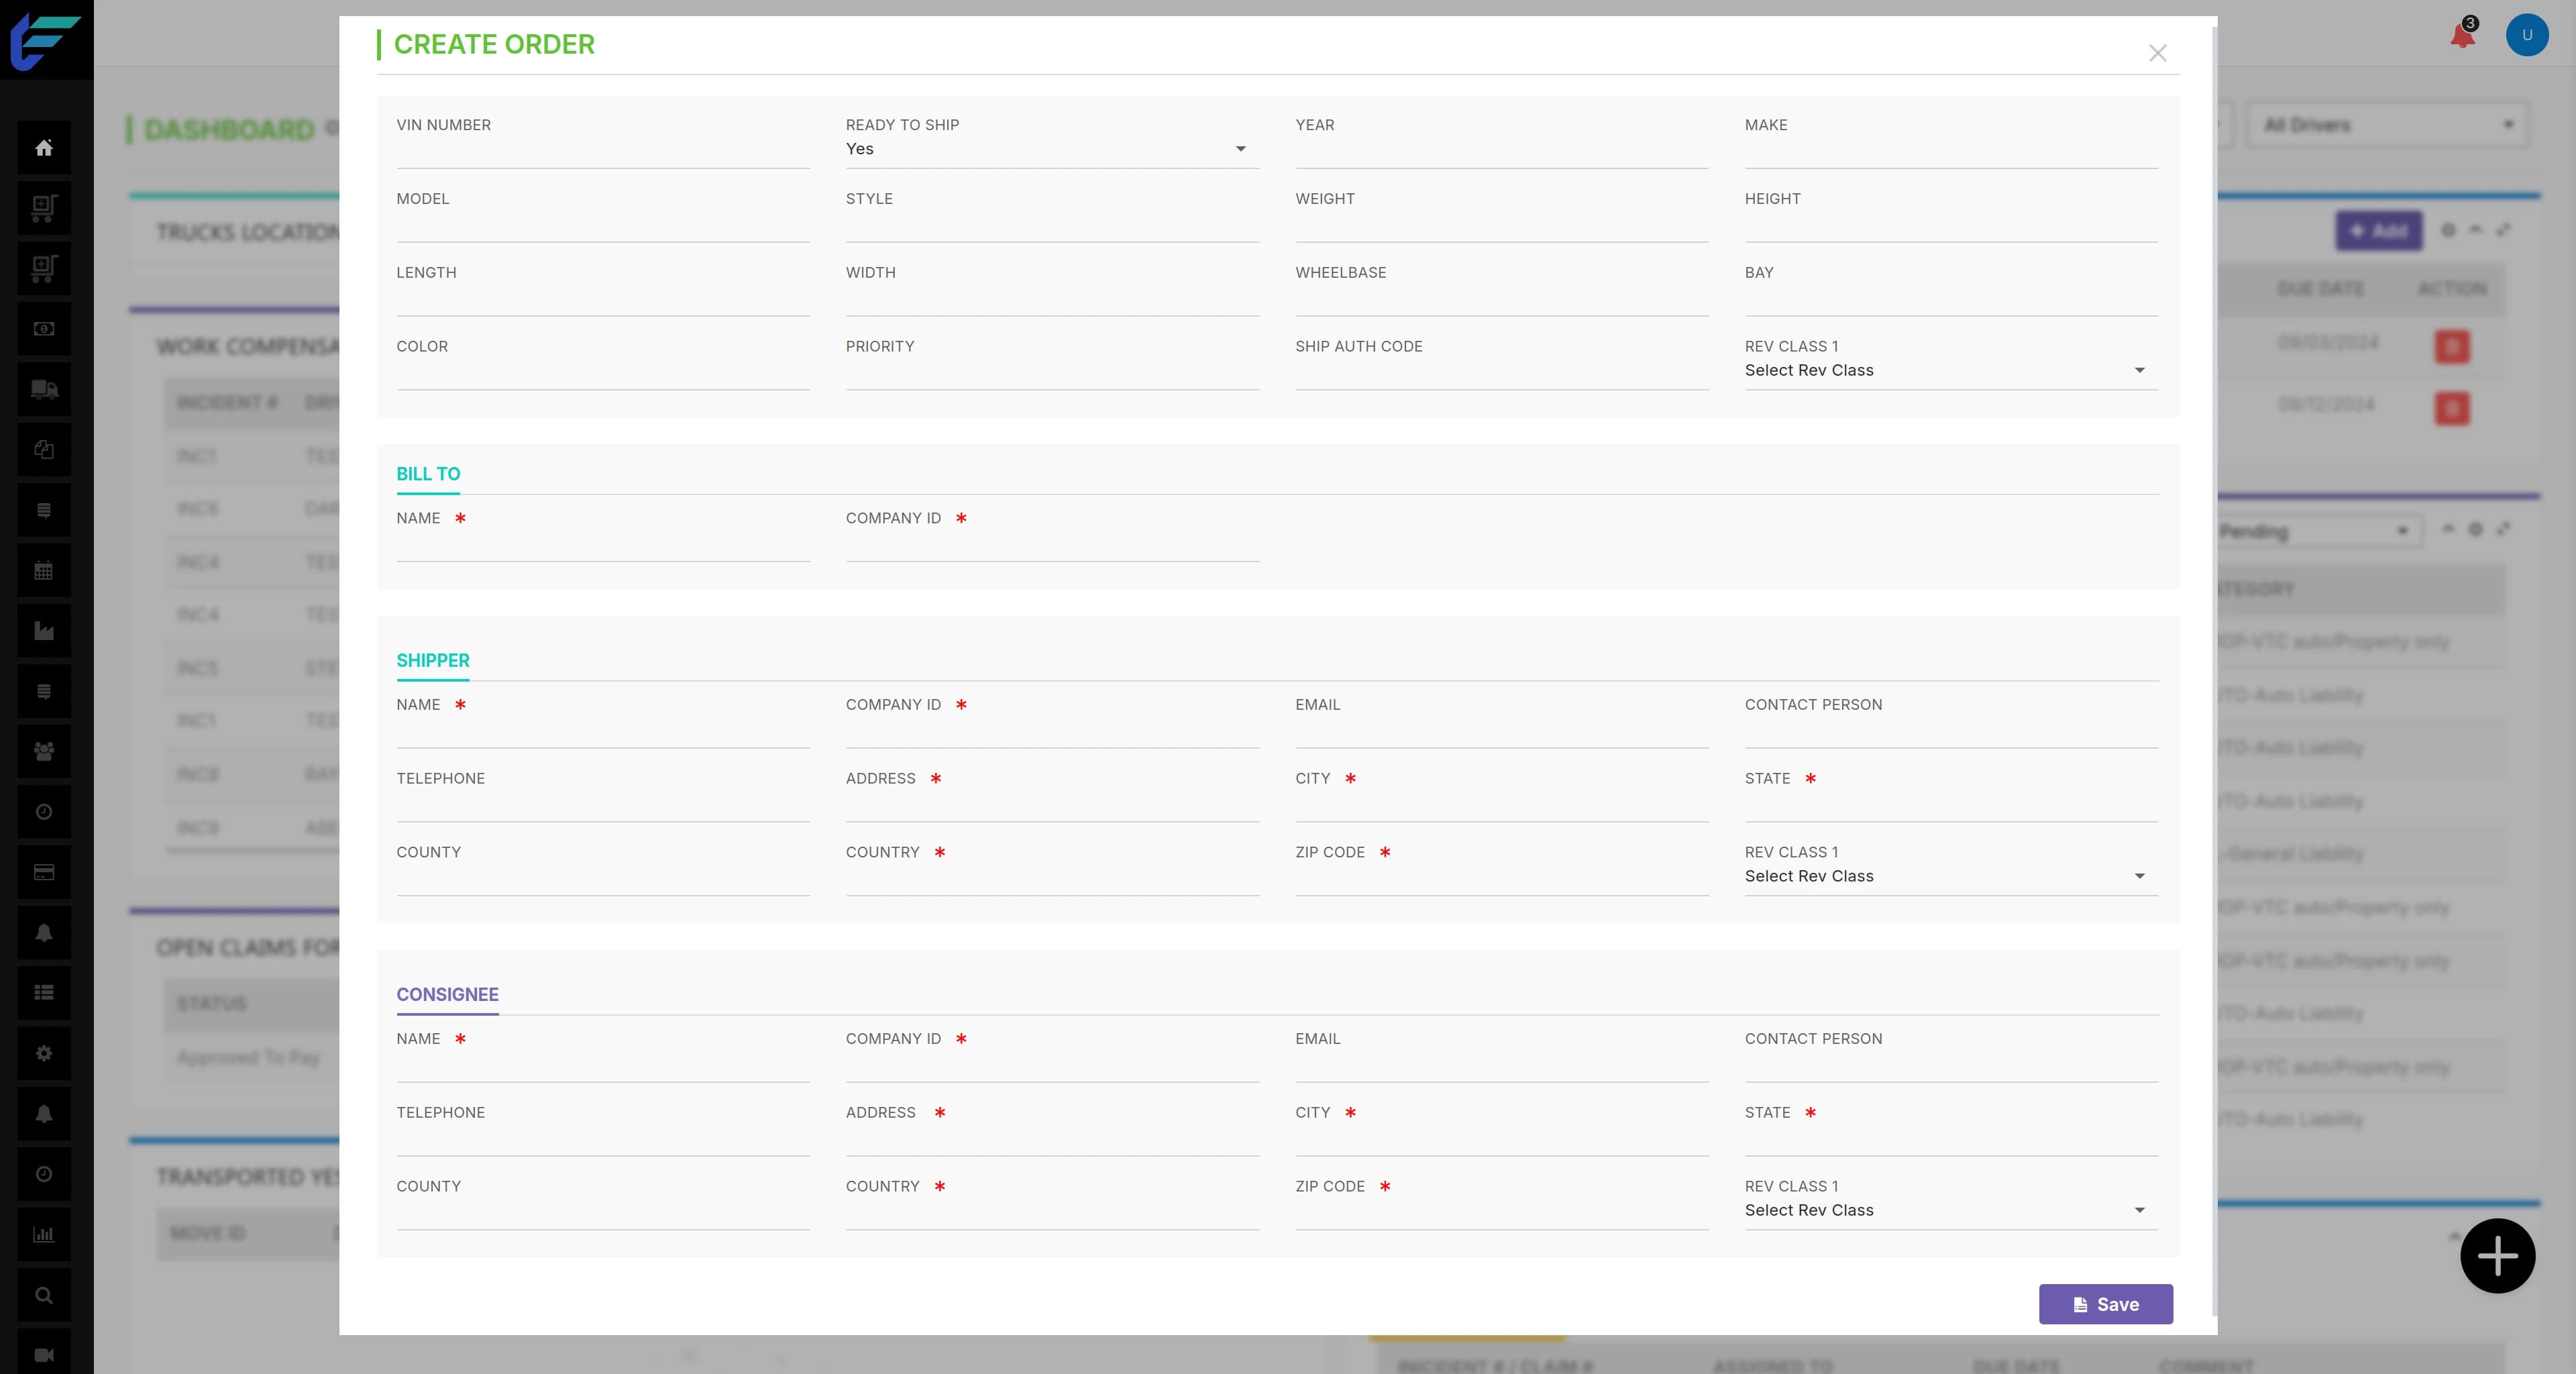Click the Ship Auth Code field
2576x1374 pixels.
click(x=1502, y=374)
